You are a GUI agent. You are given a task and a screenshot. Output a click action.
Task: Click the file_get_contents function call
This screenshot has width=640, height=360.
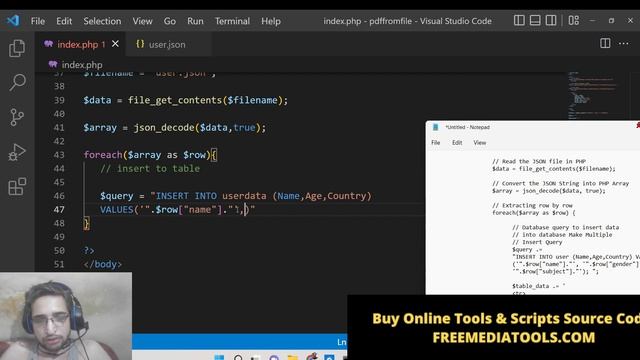click(175, 100)
